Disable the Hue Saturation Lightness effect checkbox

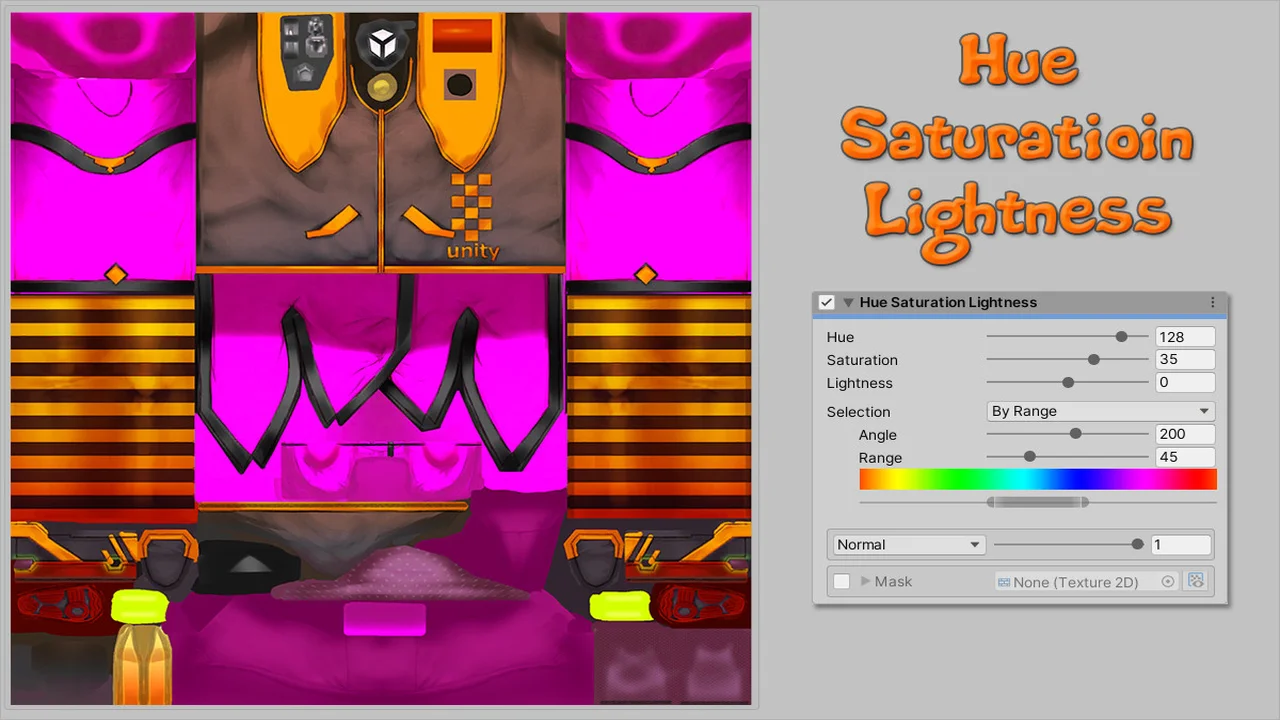tap(827, 302)
